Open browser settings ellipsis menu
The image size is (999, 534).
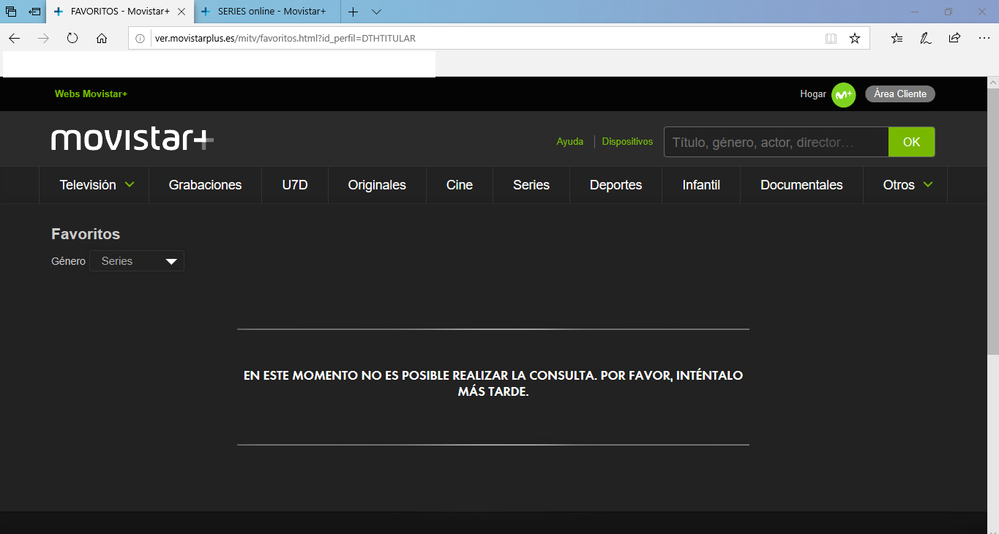pyautogui.click(x=983, y=38)
